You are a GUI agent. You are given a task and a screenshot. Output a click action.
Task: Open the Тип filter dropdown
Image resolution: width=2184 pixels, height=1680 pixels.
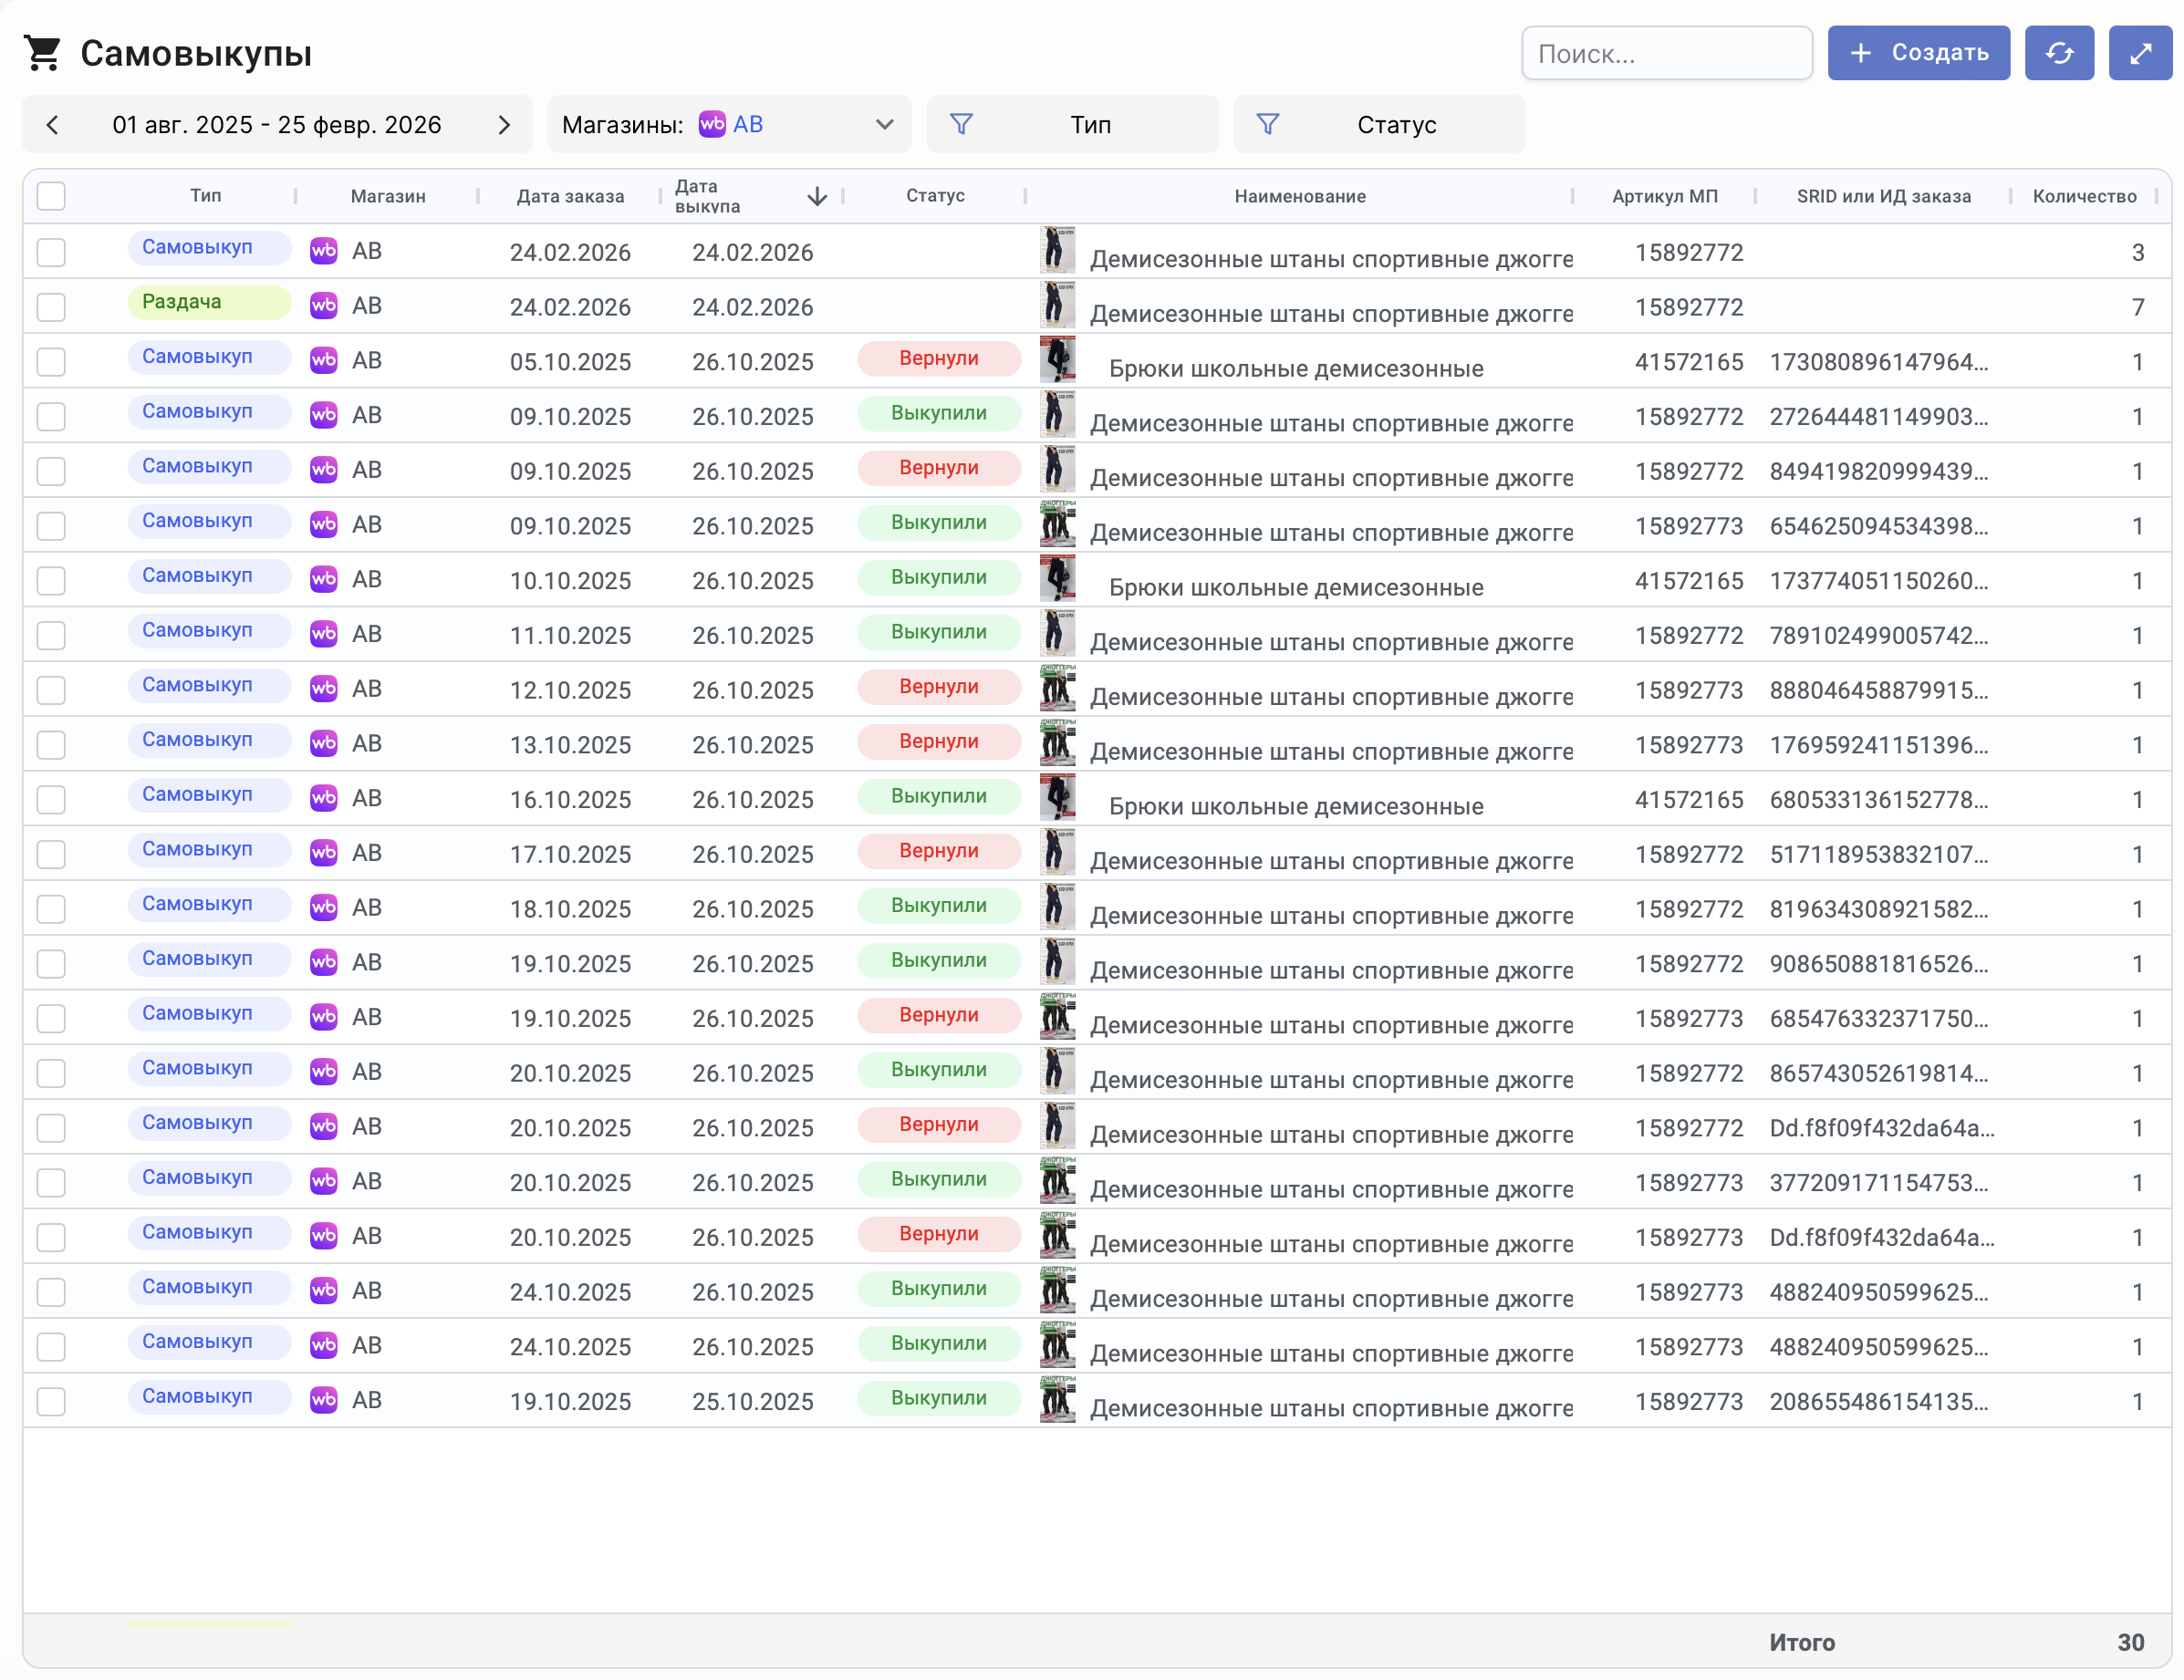(1090, 125)
